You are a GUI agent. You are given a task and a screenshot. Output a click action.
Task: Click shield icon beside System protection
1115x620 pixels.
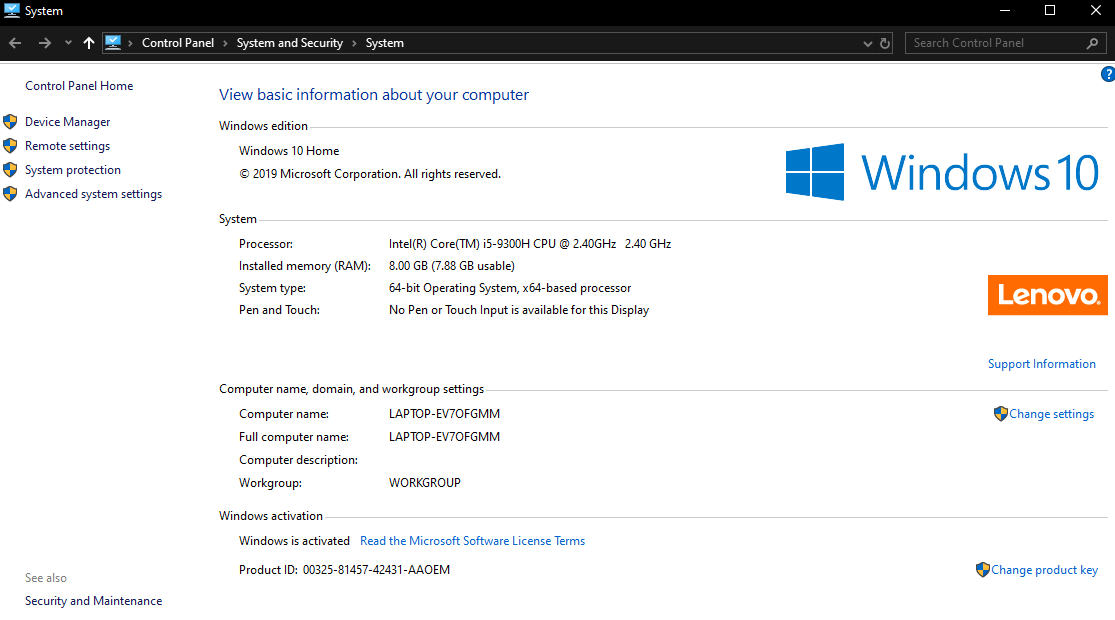click(10, 170)
